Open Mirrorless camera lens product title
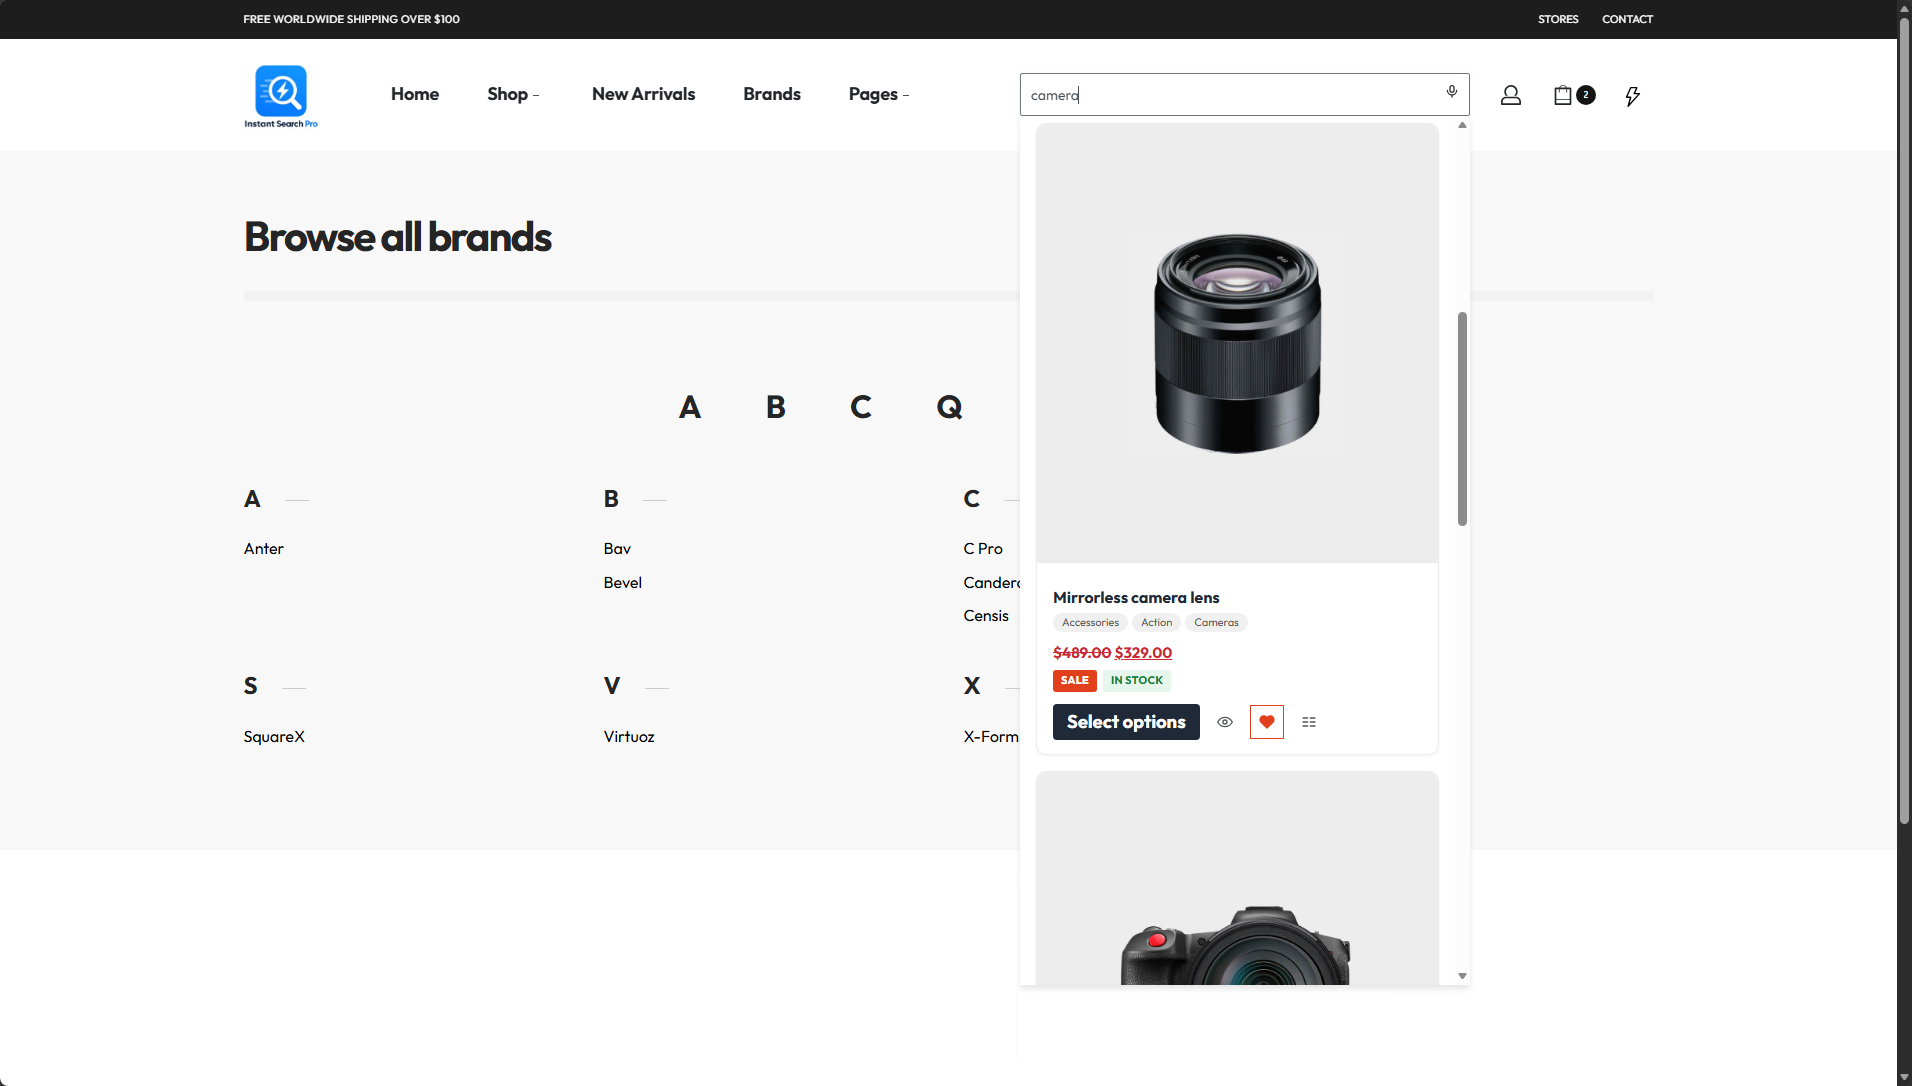The height and width of the screenshot is (1086, 1912). (1136, 598)
